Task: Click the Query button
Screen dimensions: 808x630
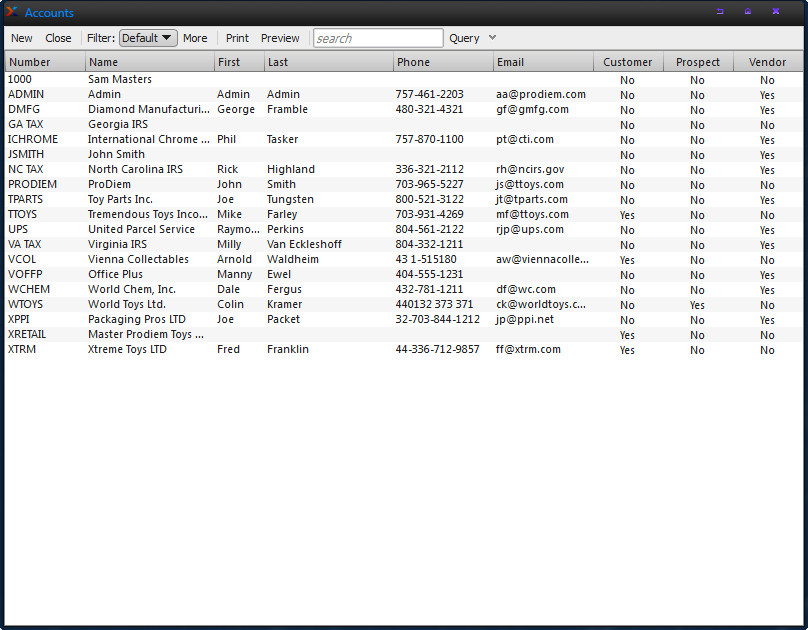Action: 464,38
